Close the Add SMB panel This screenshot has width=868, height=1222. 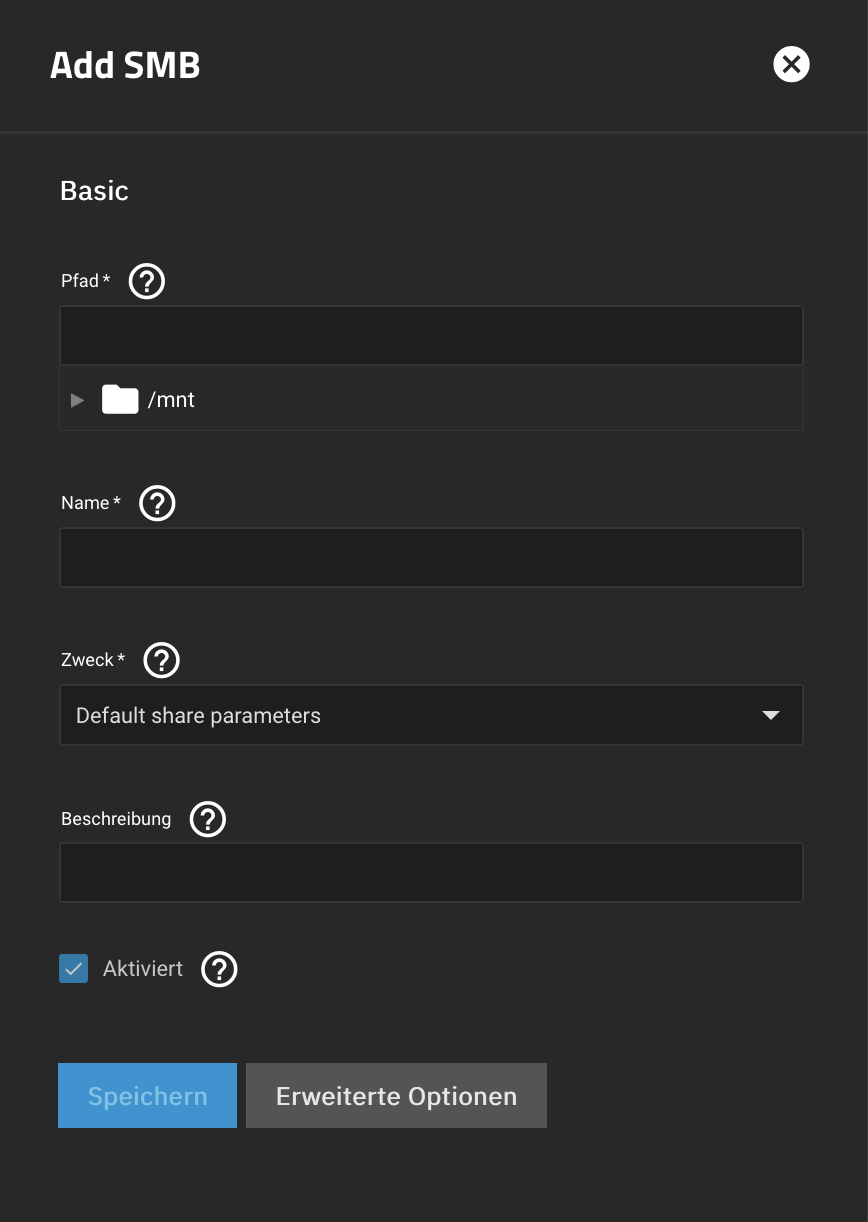(791, 65)
